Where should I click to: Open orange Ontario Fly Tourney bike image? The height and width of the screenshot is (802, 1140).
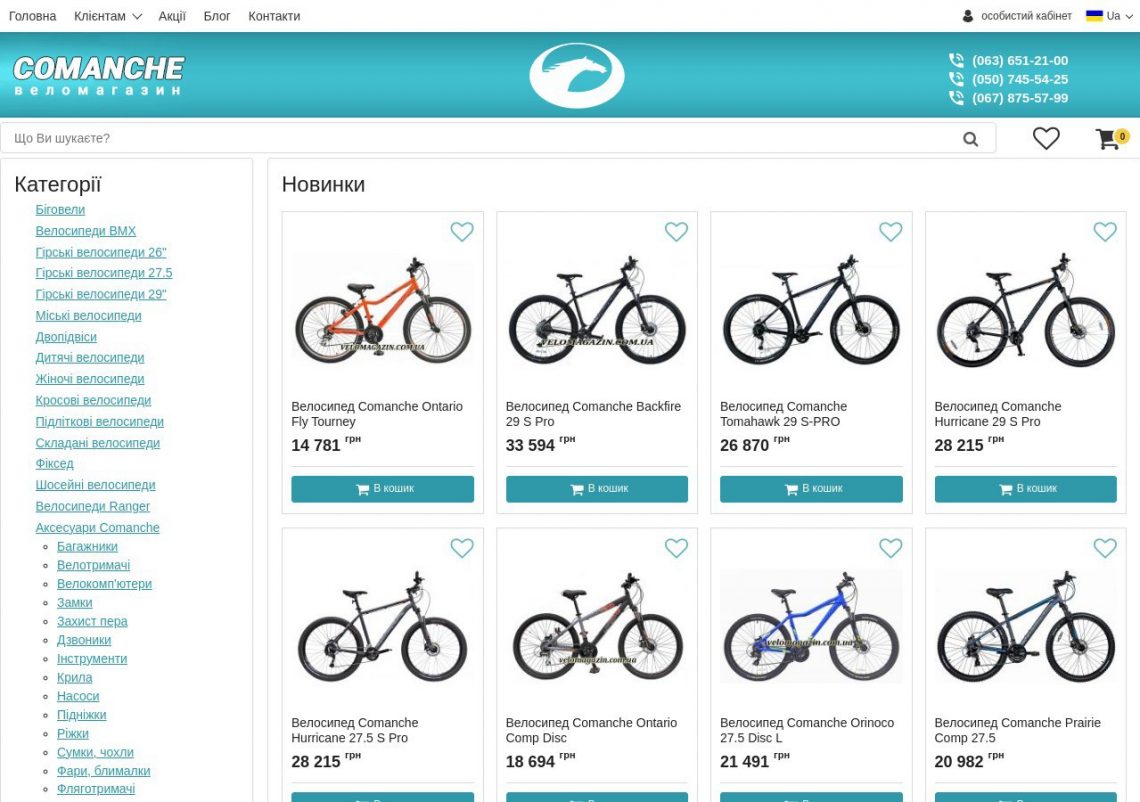(x=382, y=311)
